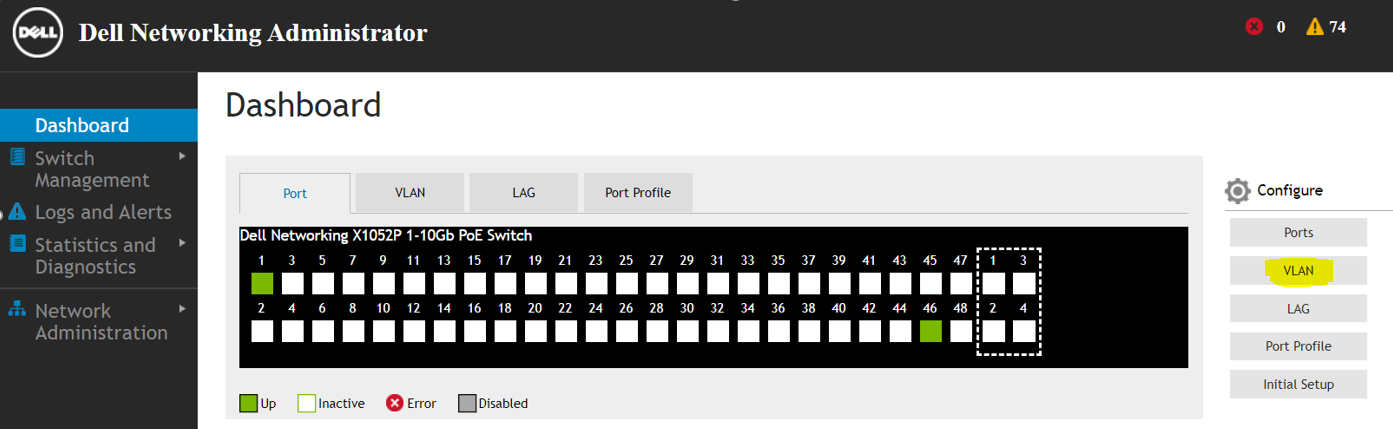Open Logs and Alerts in sidebar
1393x429 pixels.
click(x=103, y=212)
